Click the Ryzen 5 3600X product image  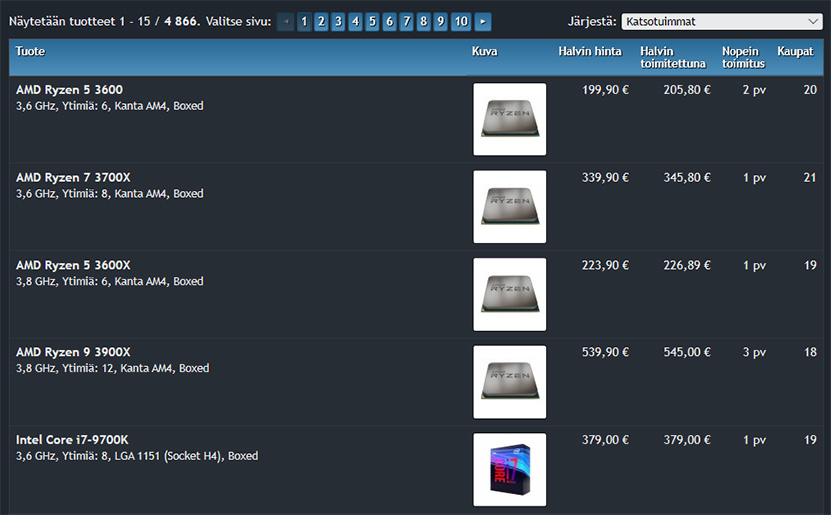[509, 294]
